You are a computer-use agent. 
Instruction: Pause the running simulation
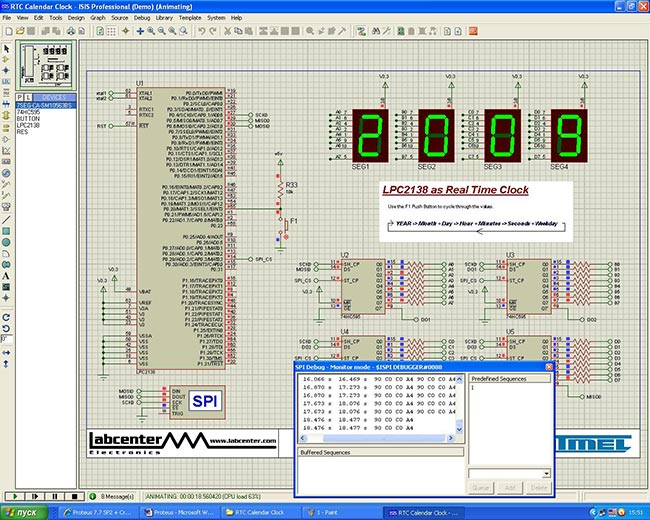coord(55,496)
